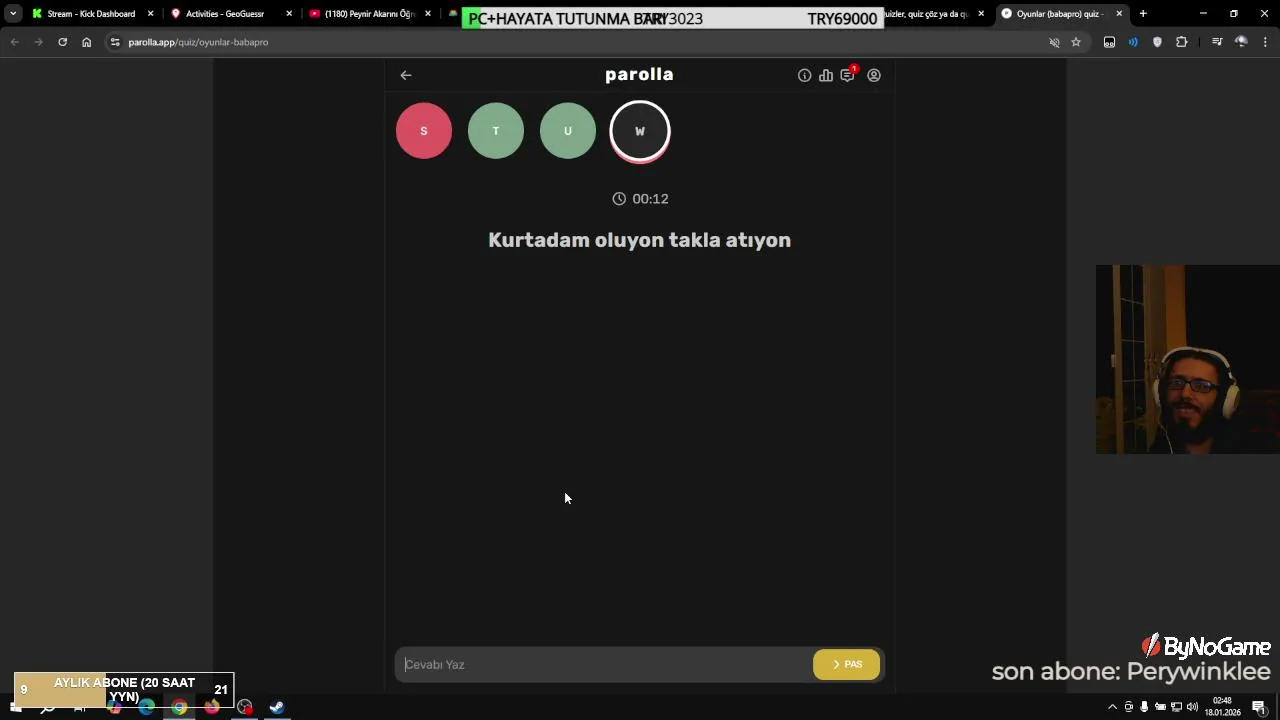The image size is (1280, 720).
Task: Open taskbar search magnifier
Action: (47, 707)
